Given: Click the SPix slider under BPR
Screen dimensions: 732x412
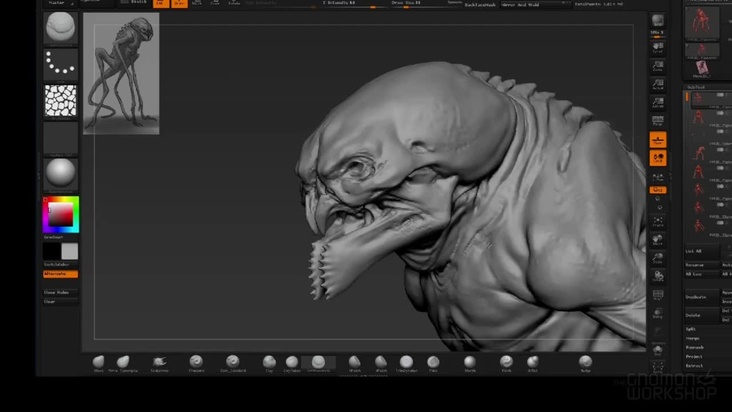Looking at the screenshot, I should pos(658,33).
